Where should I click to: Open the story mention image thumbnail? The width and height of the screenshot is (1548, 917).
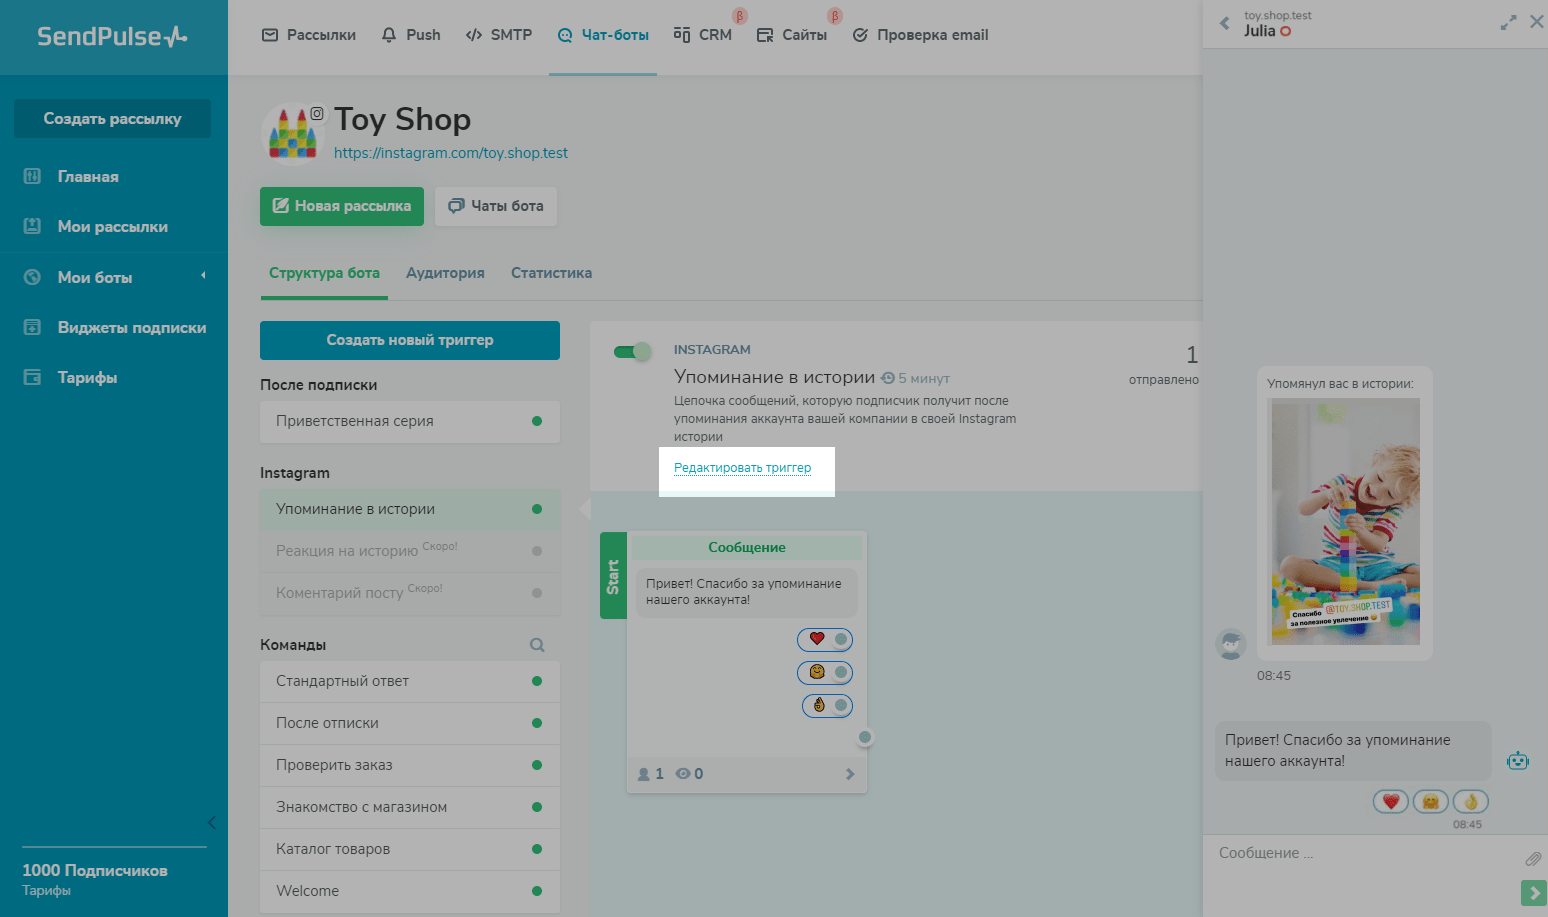[x=1345, y=520]
